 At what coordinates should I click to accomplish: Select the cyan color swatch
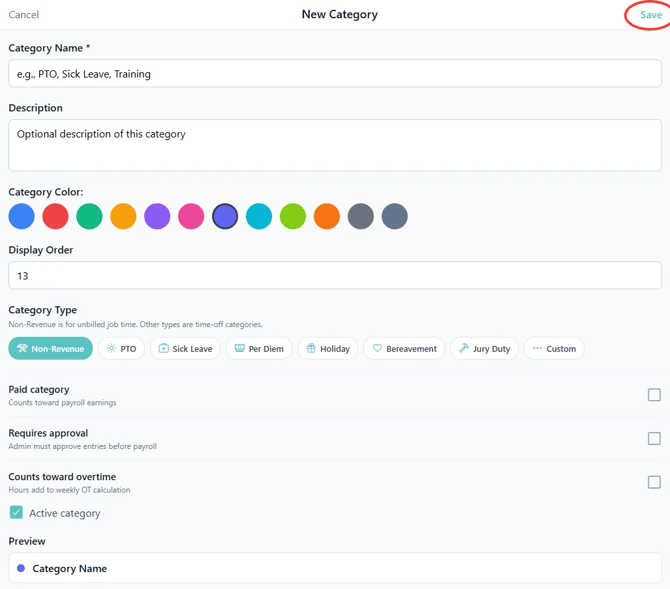259,216
